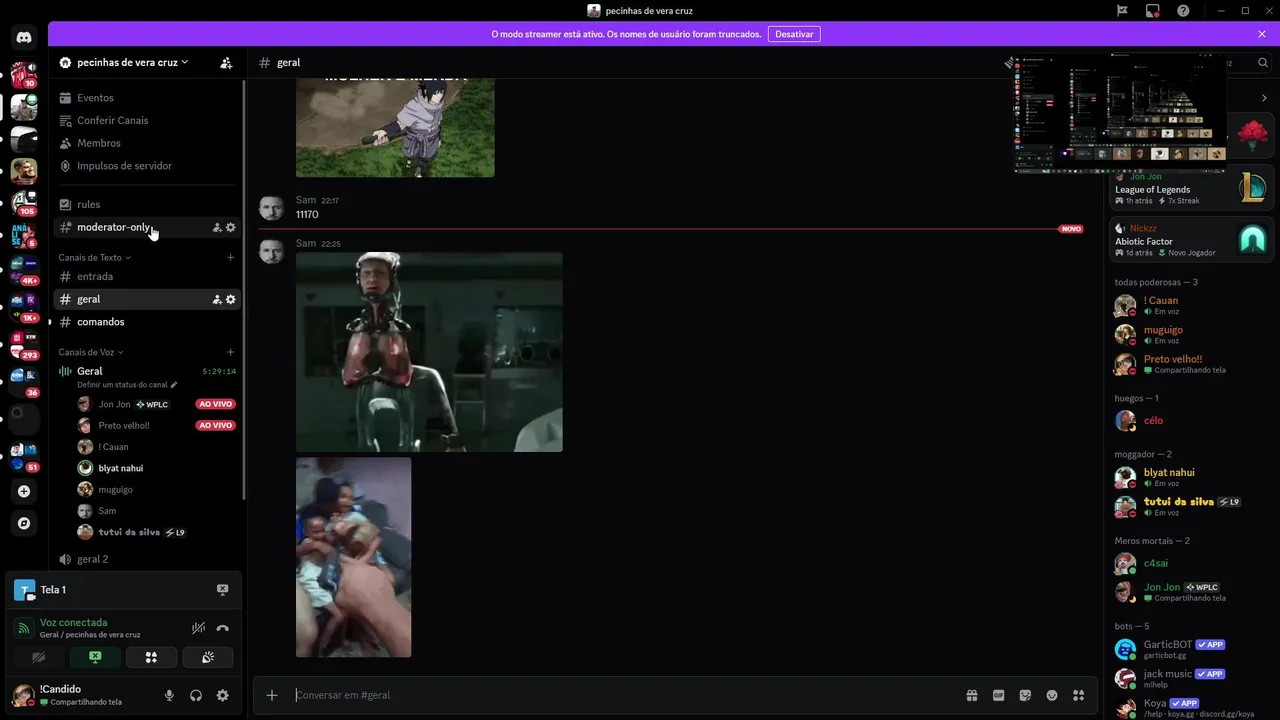Add a new voice channel plus icon
Screen dimensions: 1280x720
click(x=231, y=352)
